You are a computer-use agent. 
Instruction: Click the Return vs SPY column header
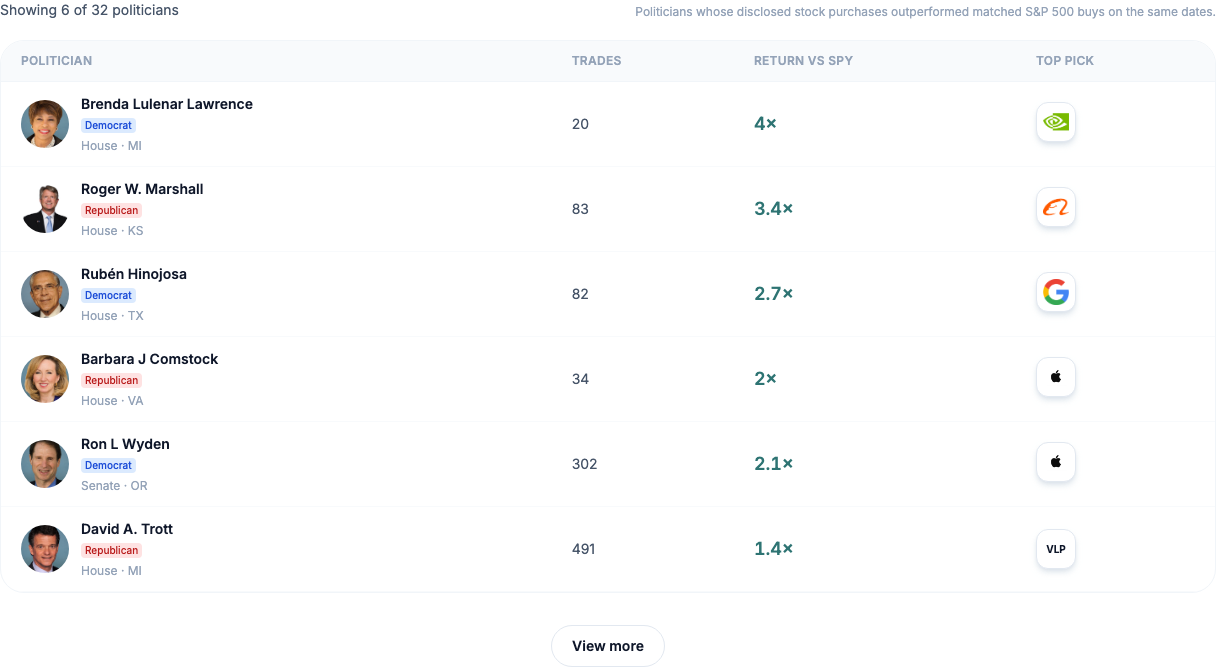coord(803,61)
